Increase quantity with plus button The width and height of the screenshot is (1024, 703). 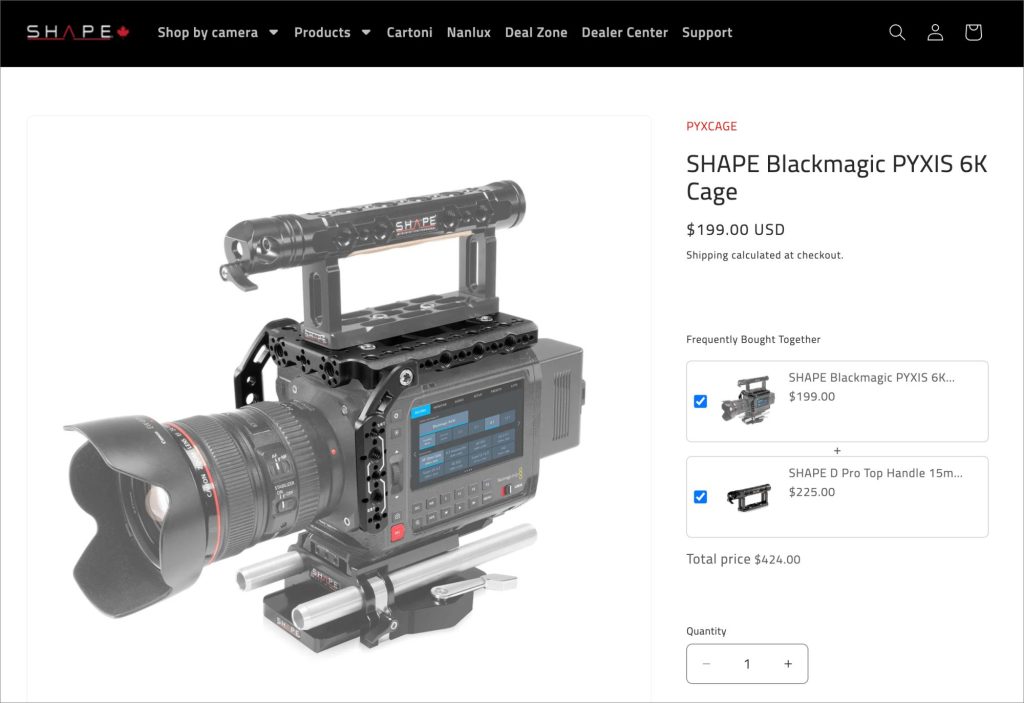(x=788, y=664)
